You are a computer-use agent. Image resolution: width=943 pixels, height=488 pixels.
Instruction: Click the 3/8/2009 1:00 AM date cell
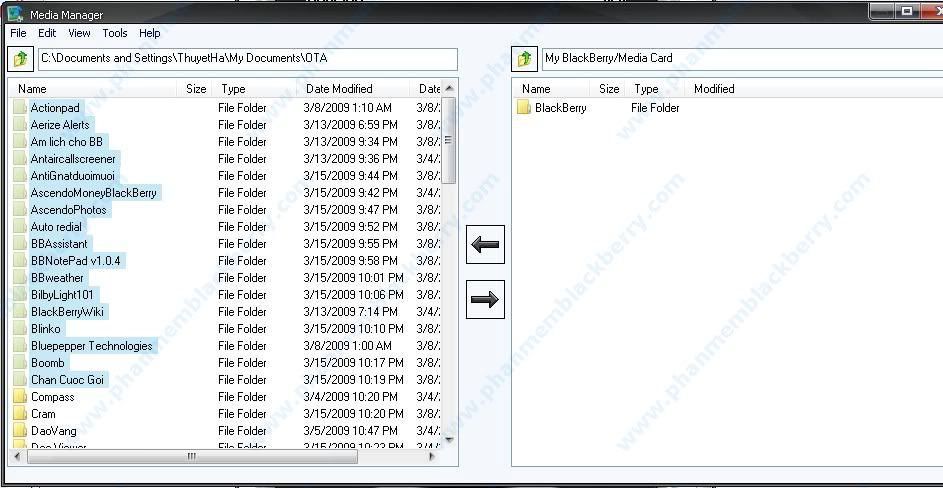pos(348,345)
